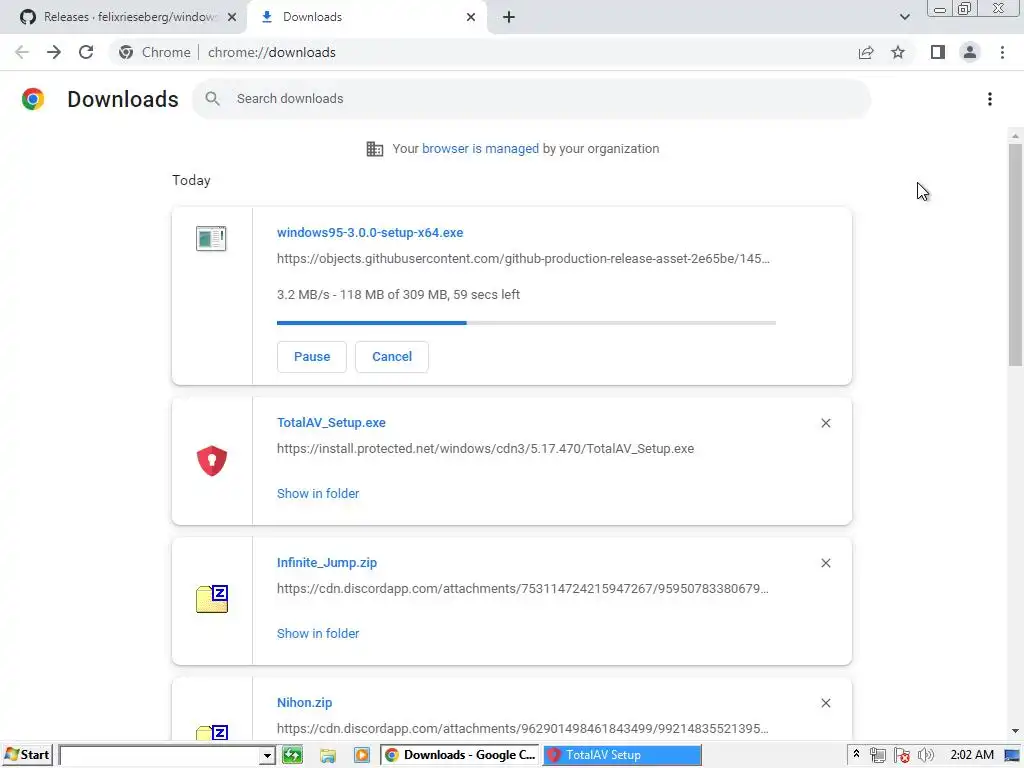Open the media player taskbar icon
The image size is (1024, 768).
pyautogui.click(x=361, y=756)
